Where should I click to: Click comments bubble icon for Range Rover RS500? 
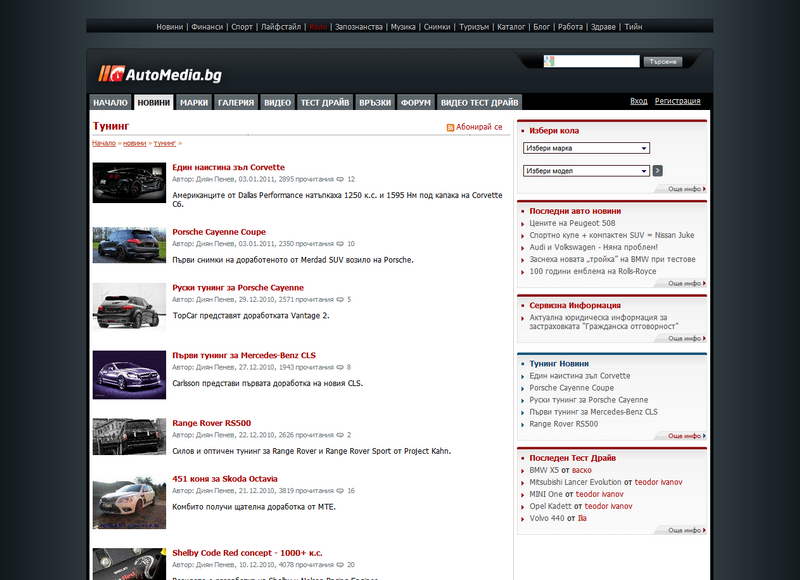340,435
